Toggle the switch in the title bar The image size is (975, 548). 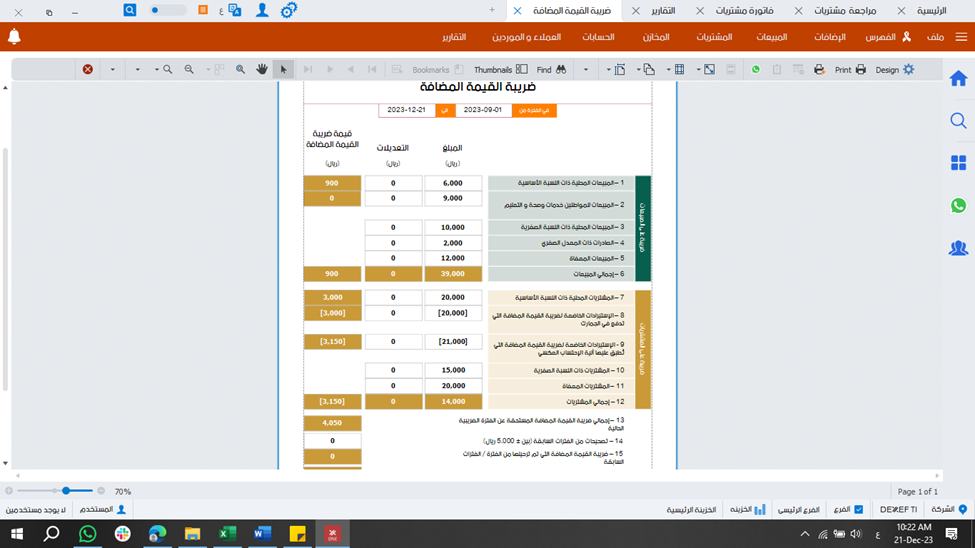tap(167, 10)
